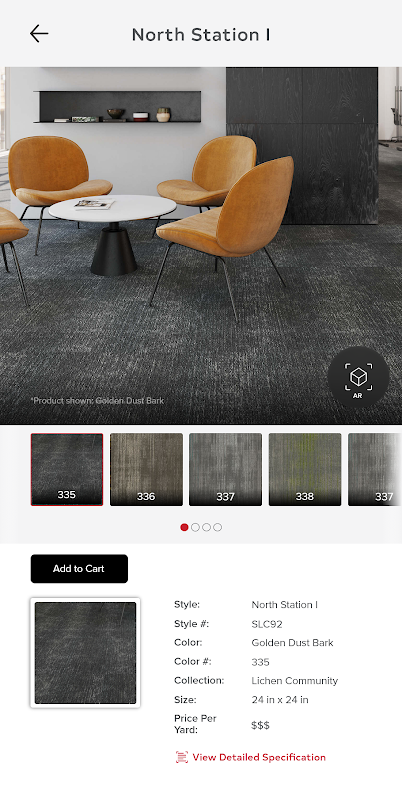
Task: Open the AR view cube icon
Action: tap(358, 378)
